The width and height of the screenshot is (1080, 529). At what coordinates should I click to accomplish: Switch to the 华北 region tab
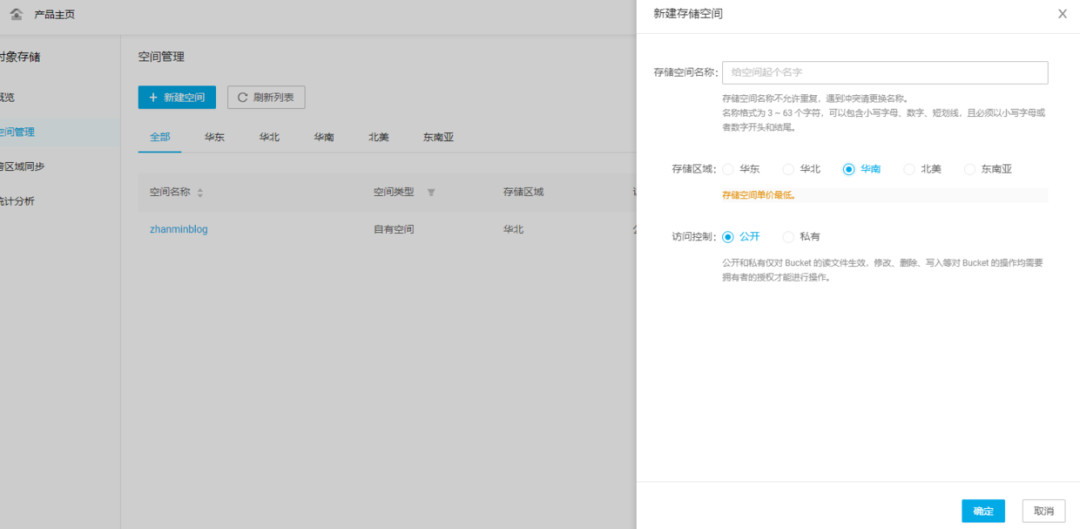coord(269,137)
